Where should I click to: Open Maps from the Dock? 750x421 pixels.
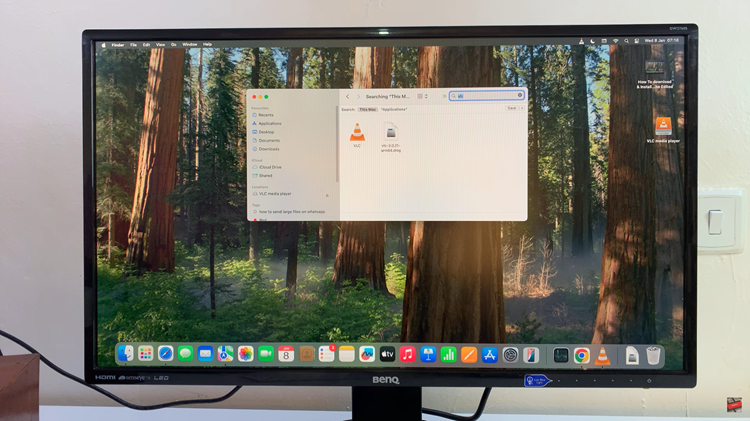225,354
